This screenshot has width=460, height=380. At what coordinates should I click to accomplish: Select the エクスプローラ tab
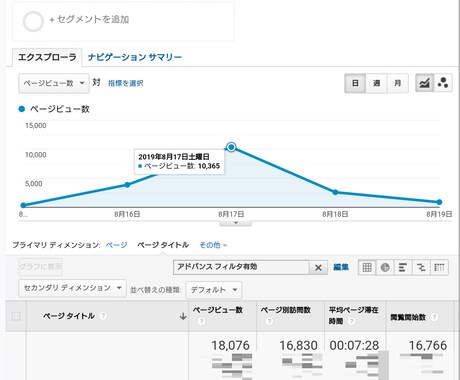(x=47, y=57)
